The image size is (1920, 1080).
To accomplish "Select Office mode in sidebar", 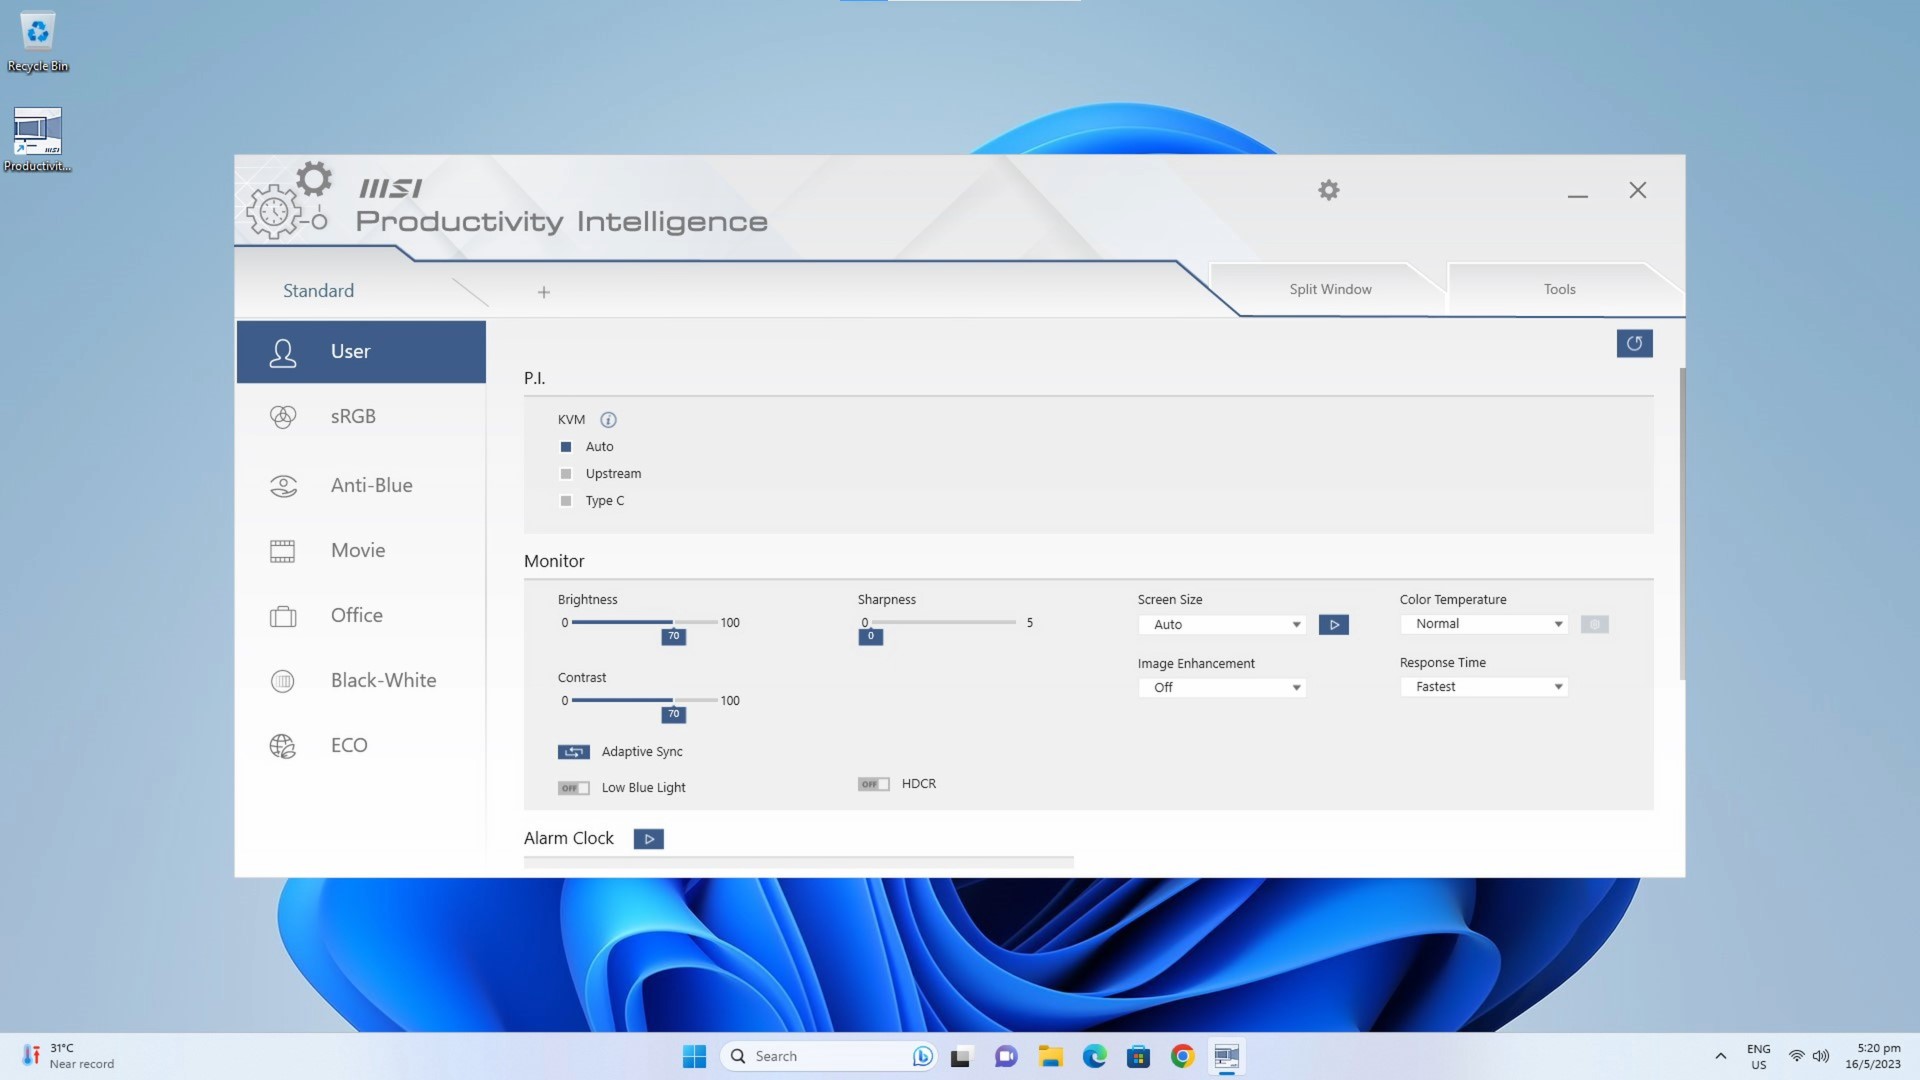I will [361, 615].
